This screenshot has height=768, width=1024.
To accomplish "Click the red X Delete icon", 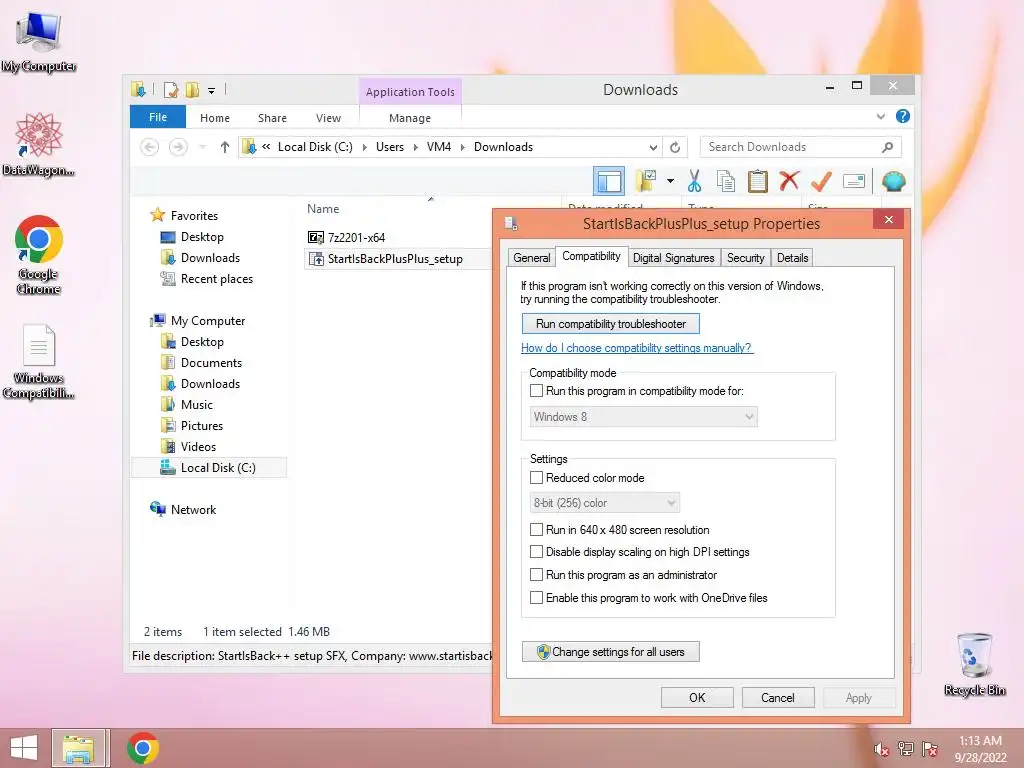I will point(790,181).
